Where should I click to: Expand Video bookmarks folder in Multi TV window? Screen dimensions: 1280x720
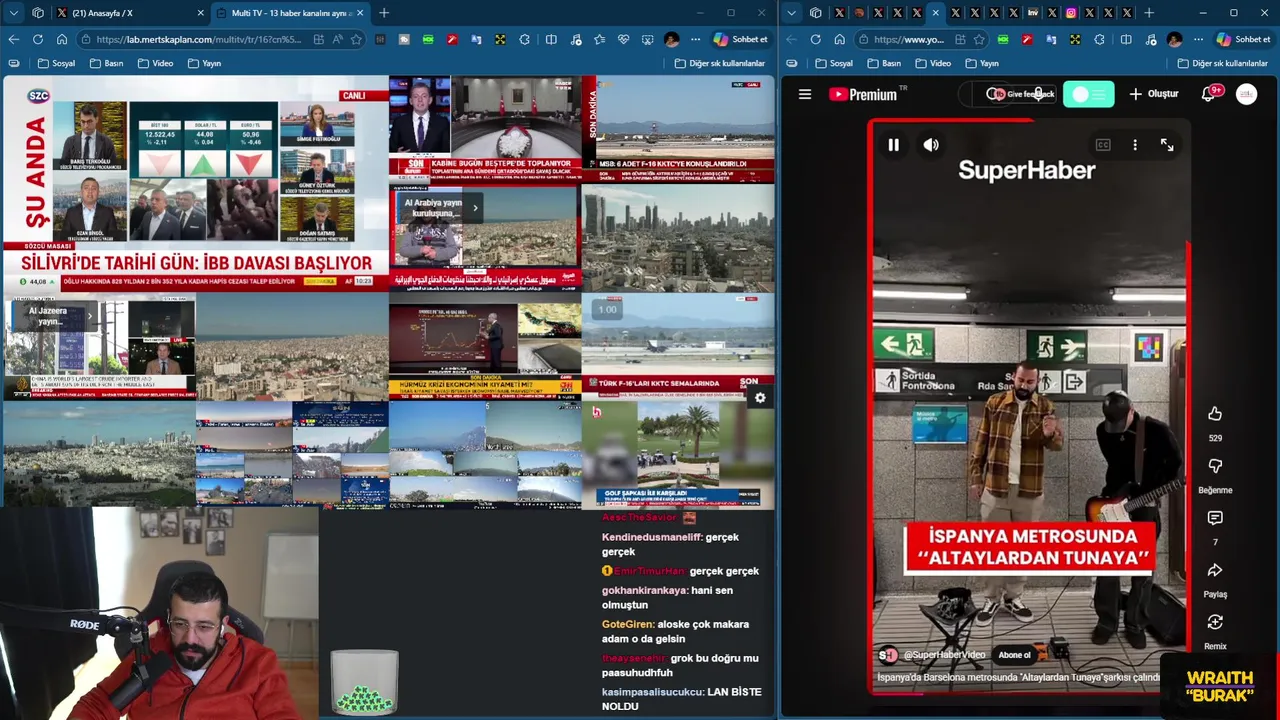155,63
